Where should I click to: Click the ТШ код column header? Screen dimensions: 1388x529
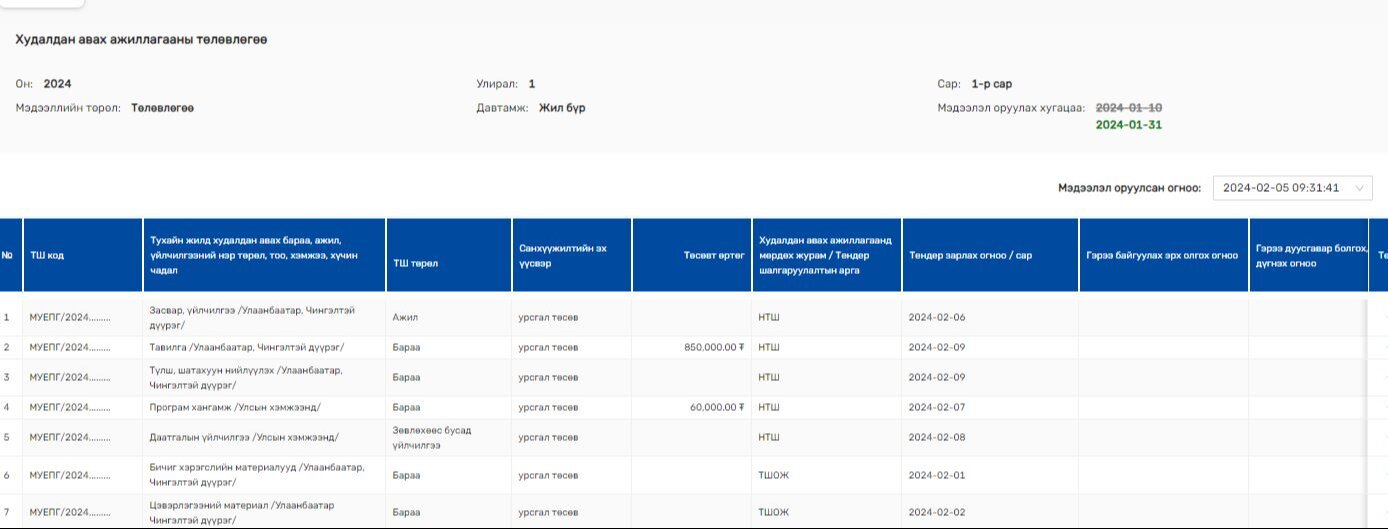tap(47, 255)
